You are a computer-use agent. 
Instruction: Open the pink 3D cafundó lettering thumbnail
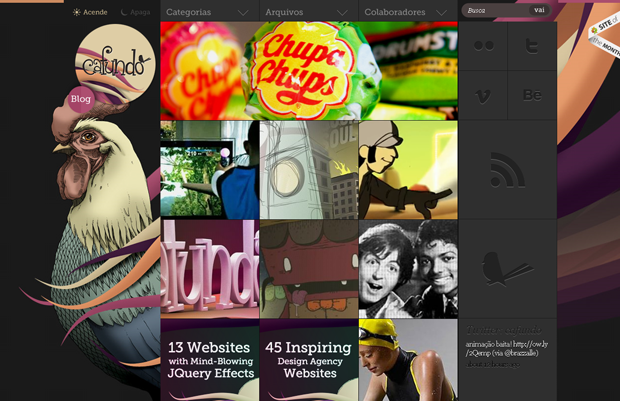[x=210, y=269]
